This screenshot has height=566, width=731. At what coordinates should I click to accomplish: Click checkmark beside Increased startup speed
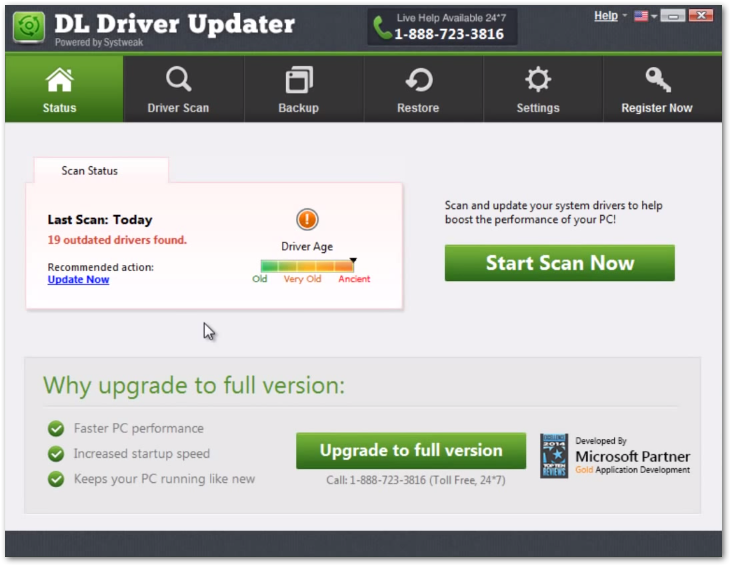[56, 453]
